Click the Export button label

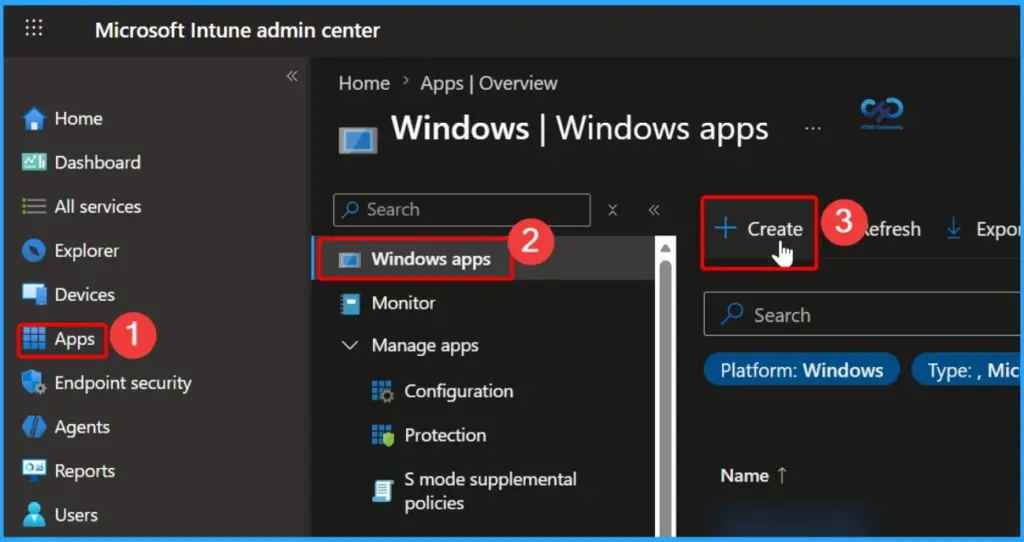(x=999, y=229)
